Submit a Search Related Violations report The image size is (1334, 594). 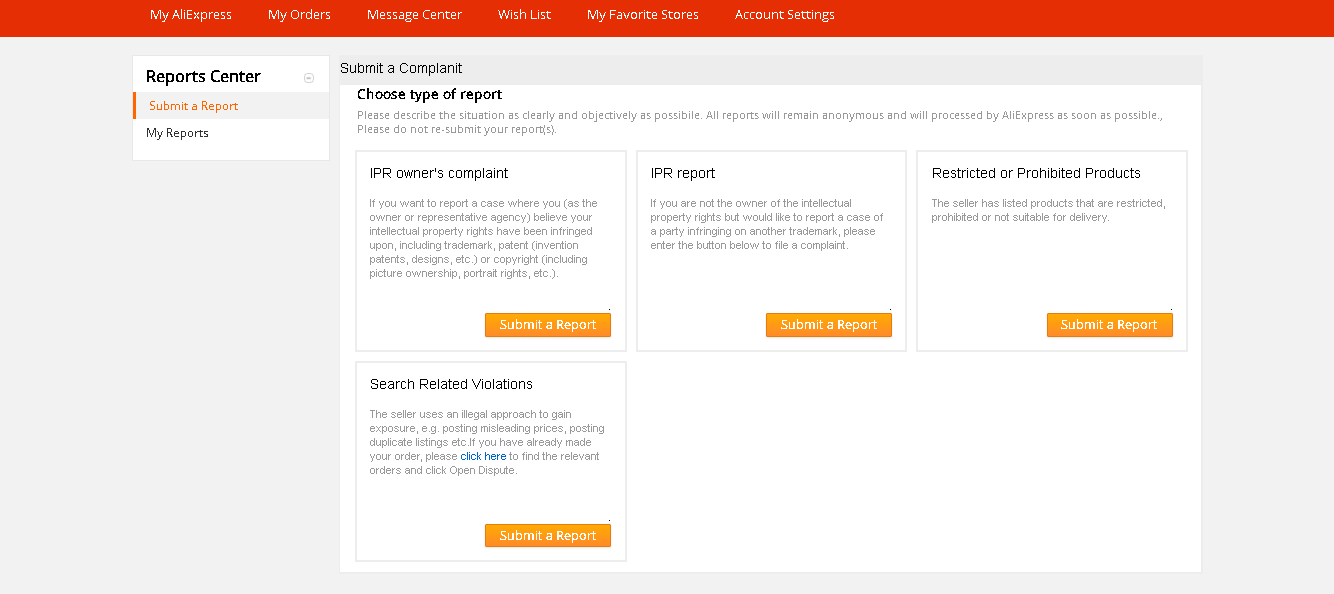(x=547, y=536)
